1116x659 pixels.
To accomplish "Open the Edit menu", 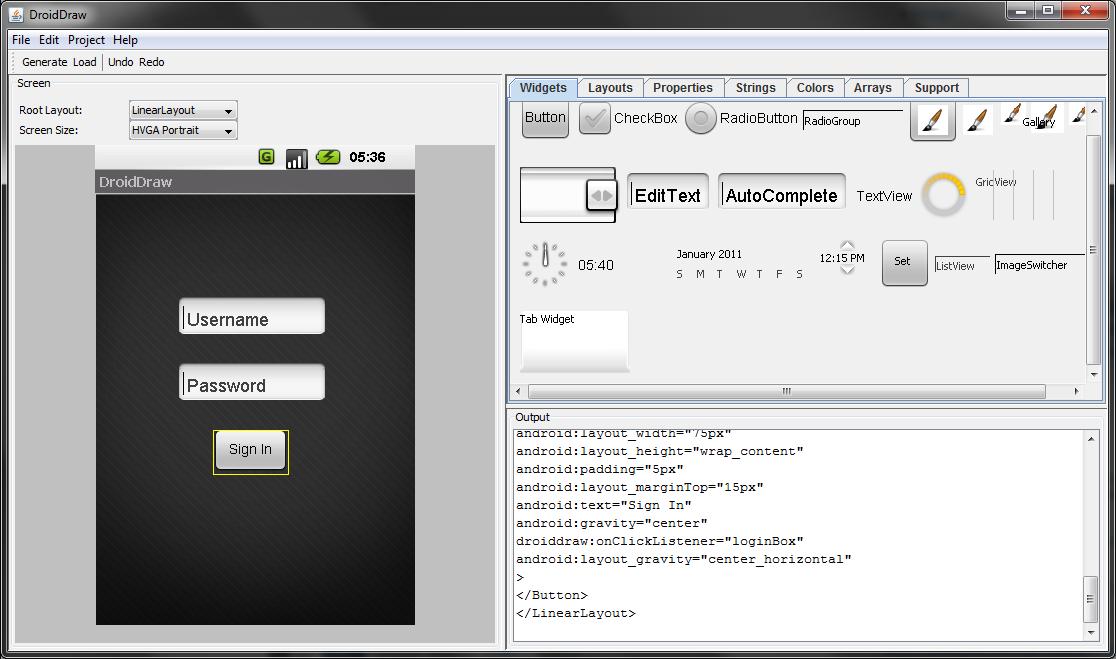I will pyautogui.click(x=49, y=40).
